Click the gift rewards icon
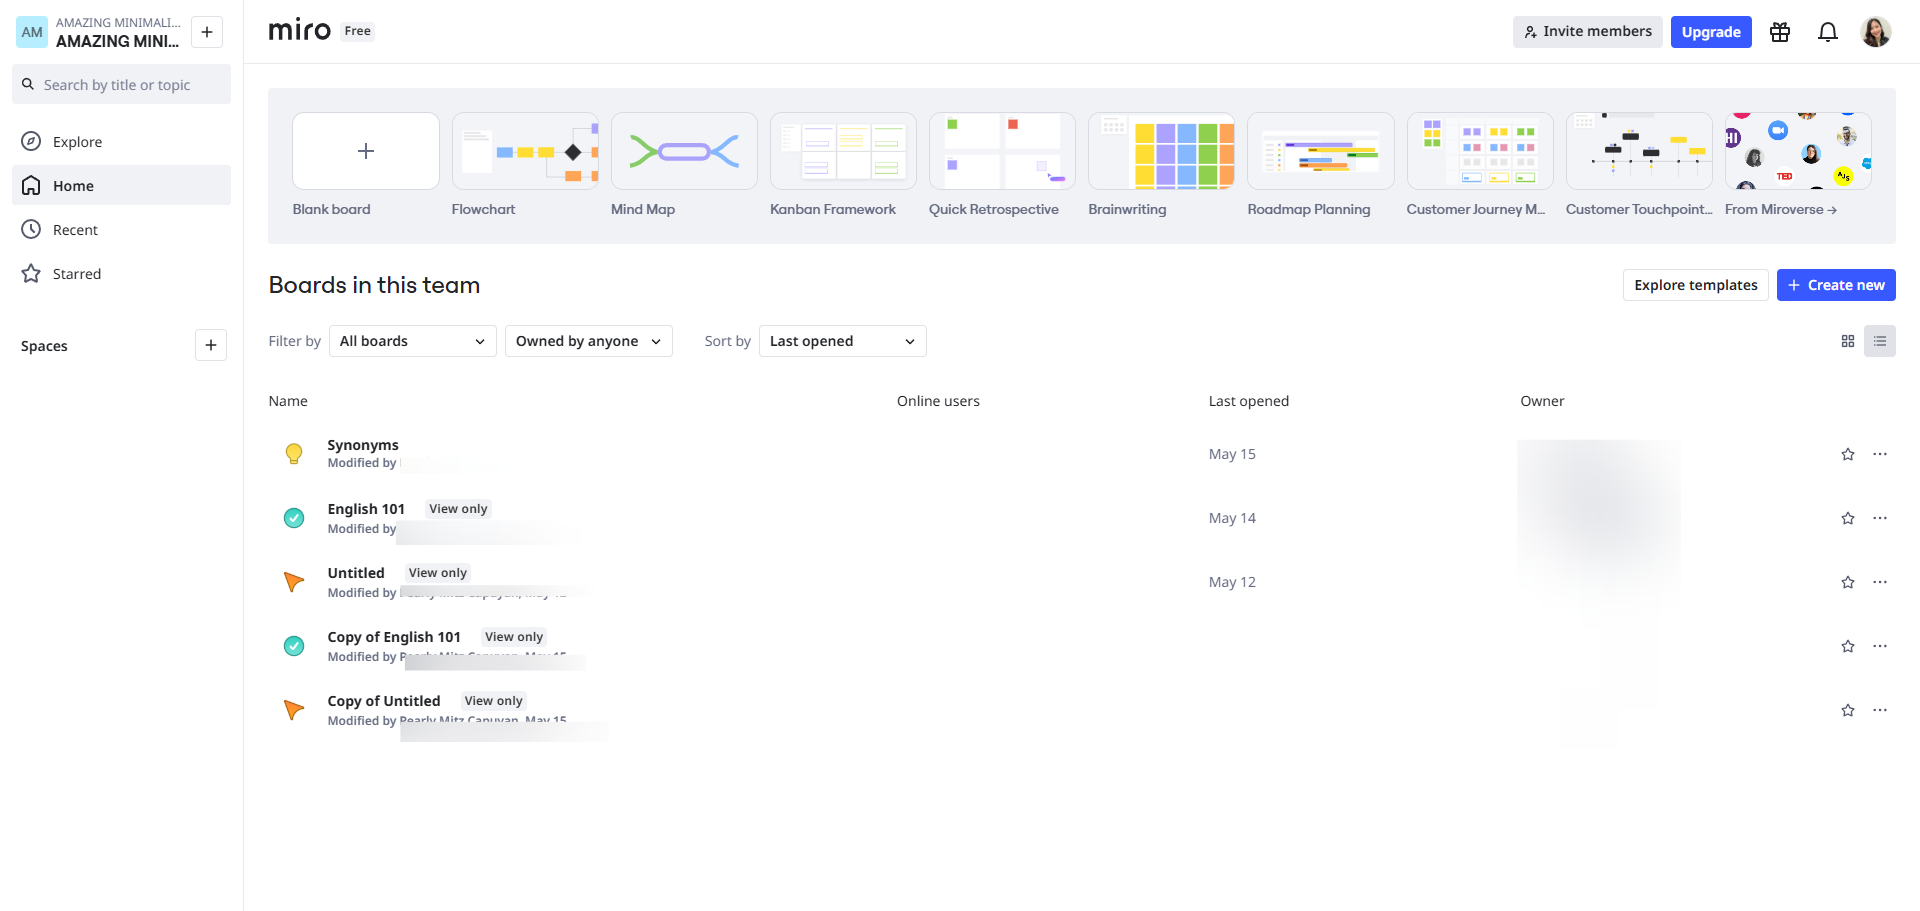 coord(1780,32)
